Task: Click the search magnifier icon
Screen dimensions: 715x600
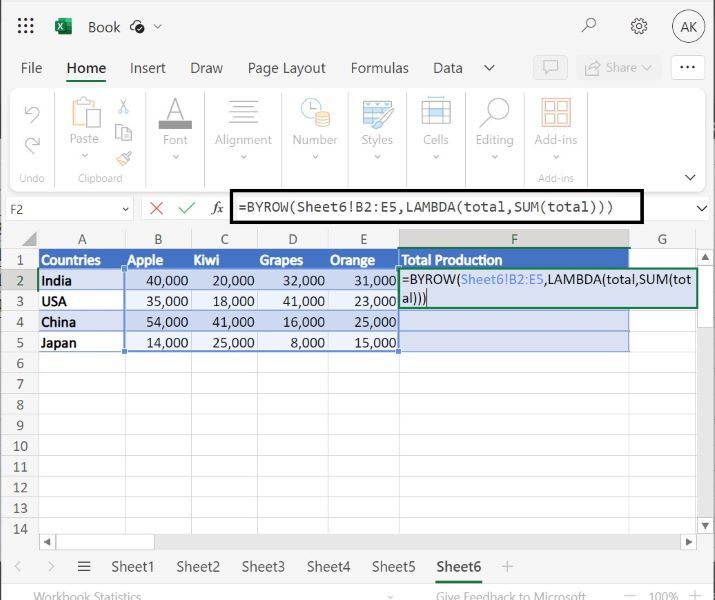Action: coord(589,27)
